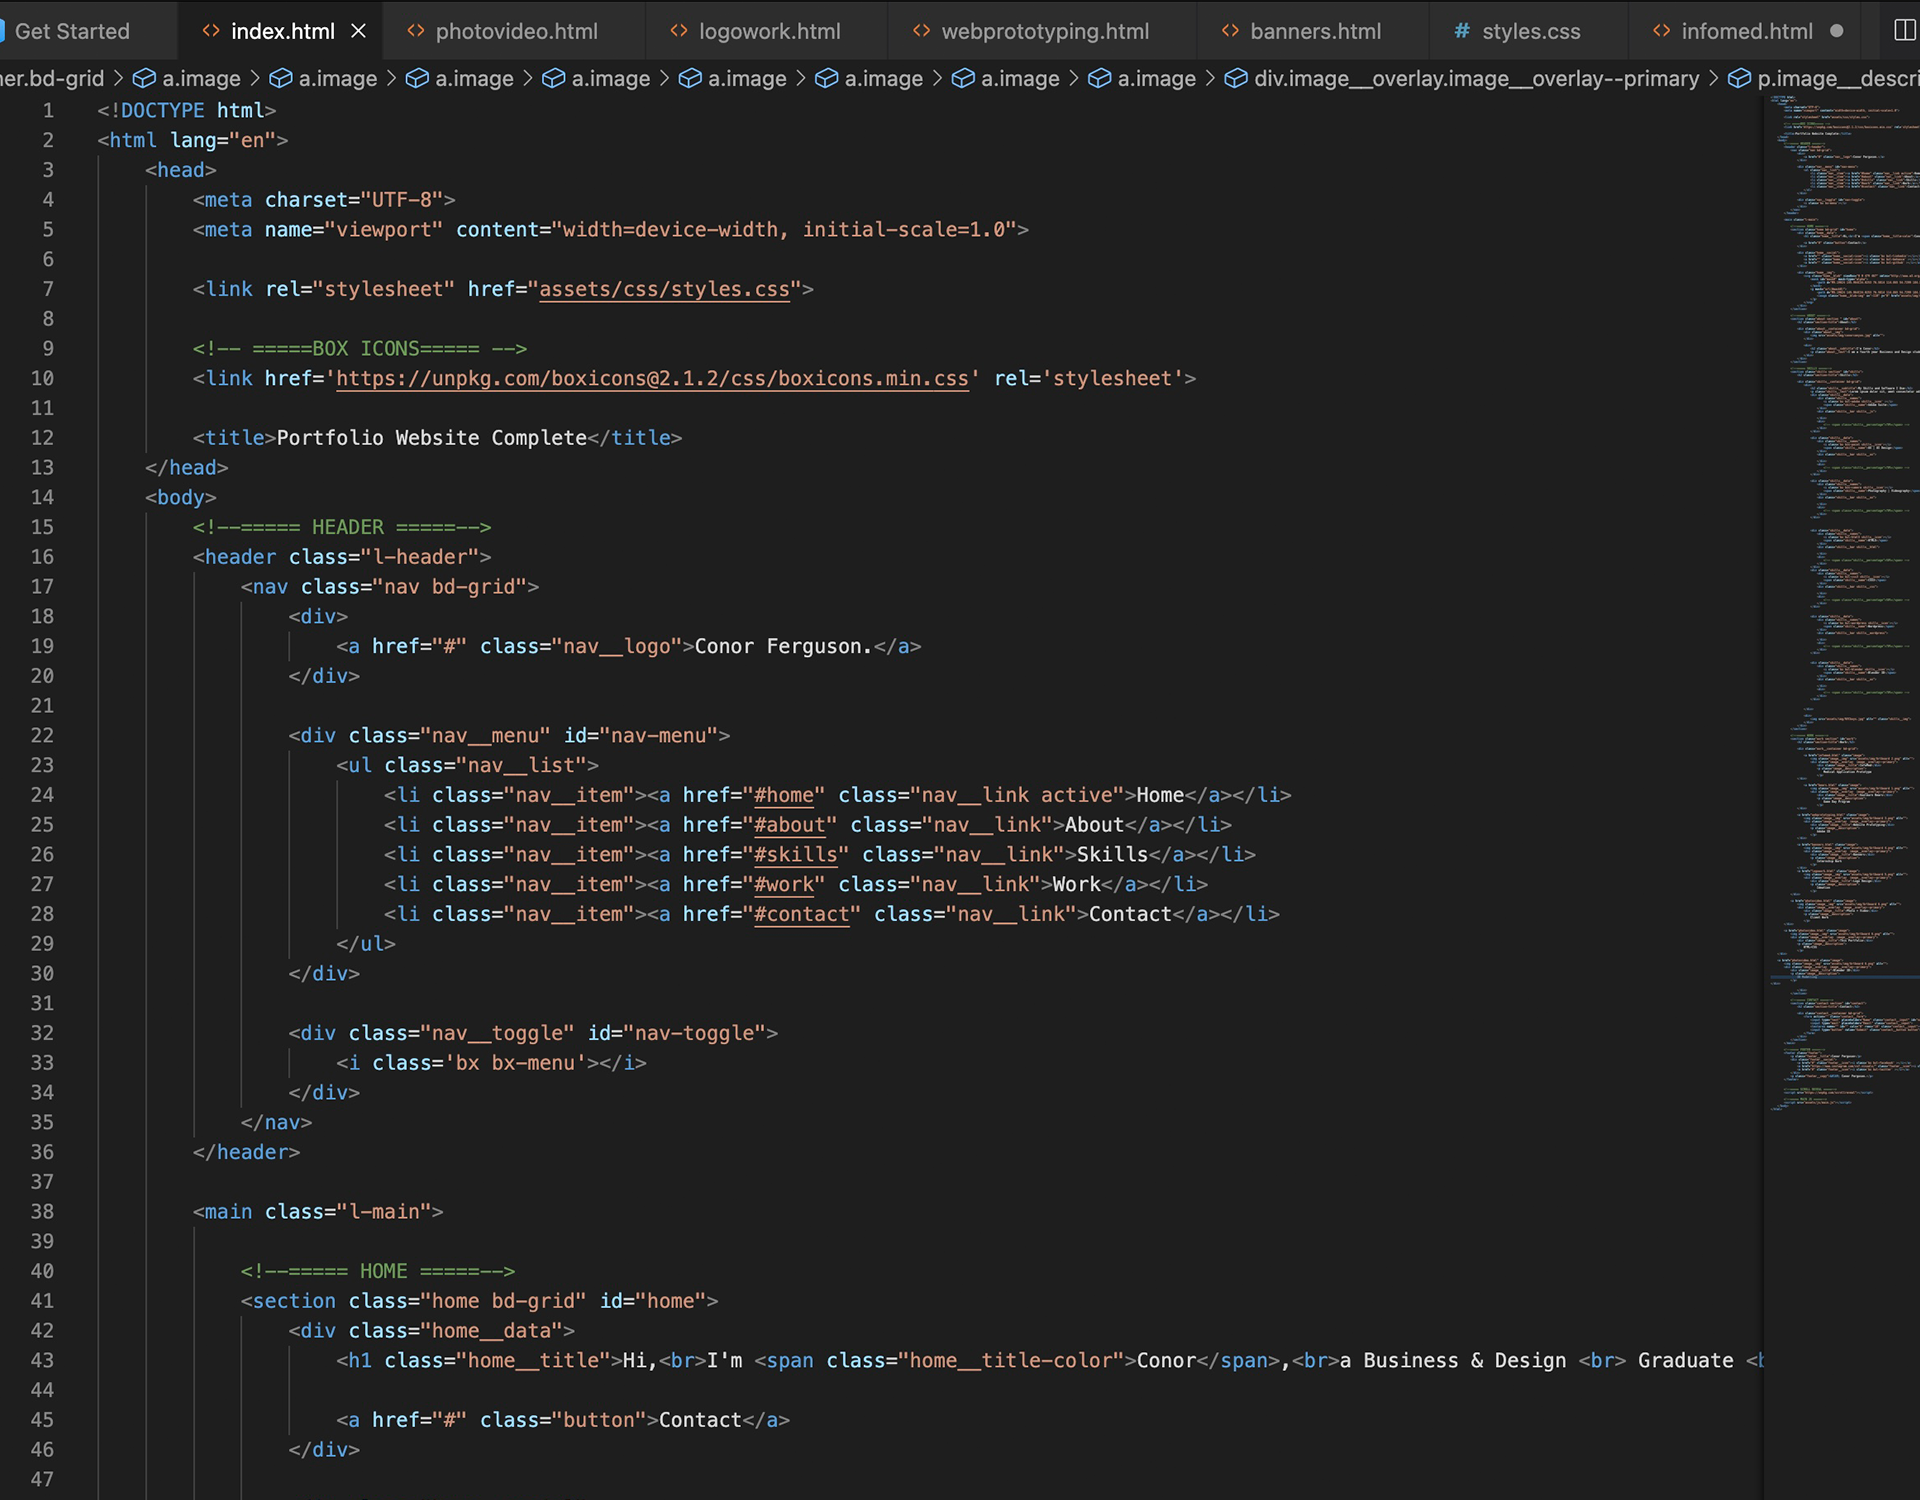Screen dimensions: 1920x1500
Task: Click the split editor icon at top right
Action: [1903, 31]
